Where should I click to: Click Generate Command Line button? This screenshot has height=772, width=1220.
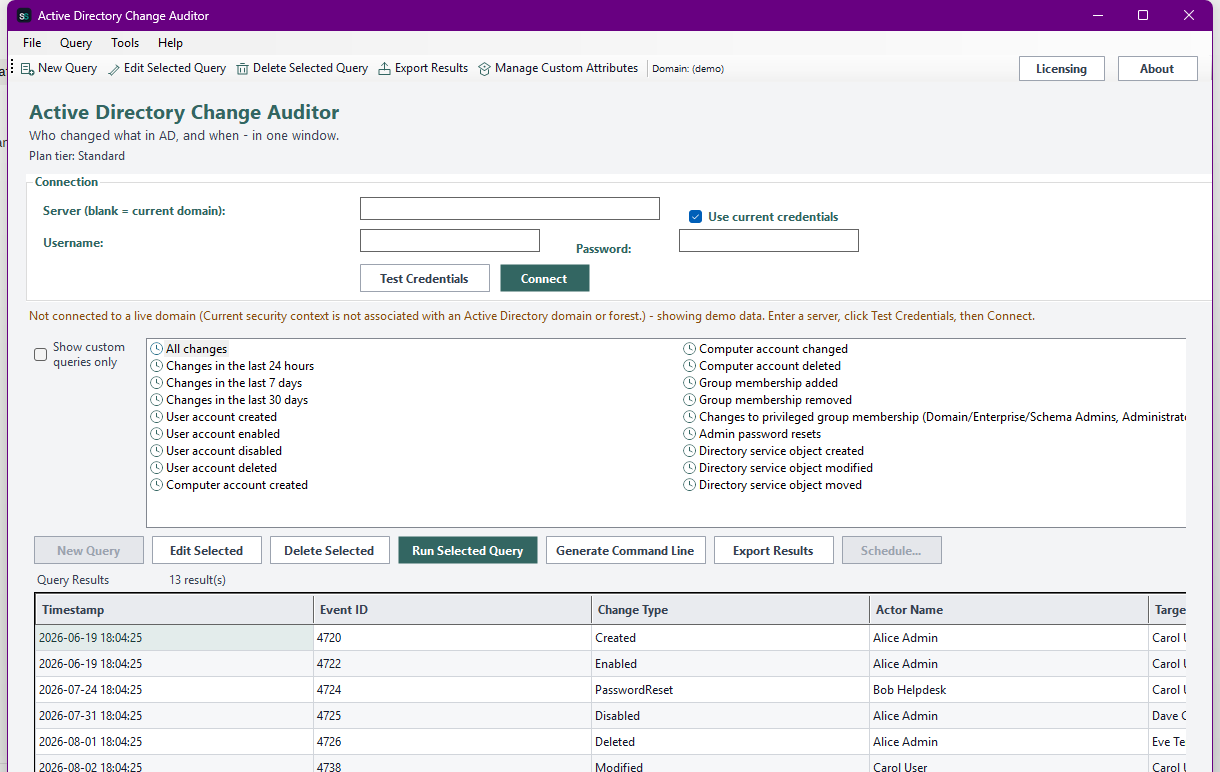(625, 550)
